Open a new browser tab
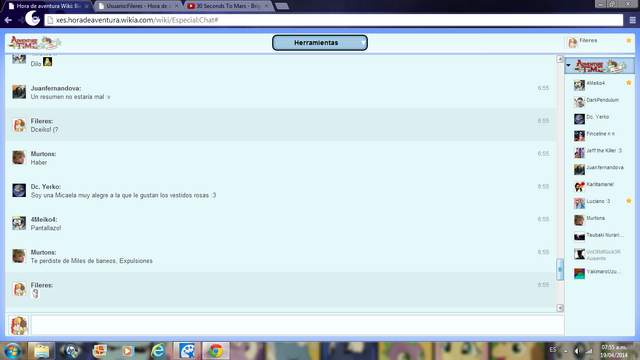This screenshot has height=360, width=640. [x=282, y=6]
